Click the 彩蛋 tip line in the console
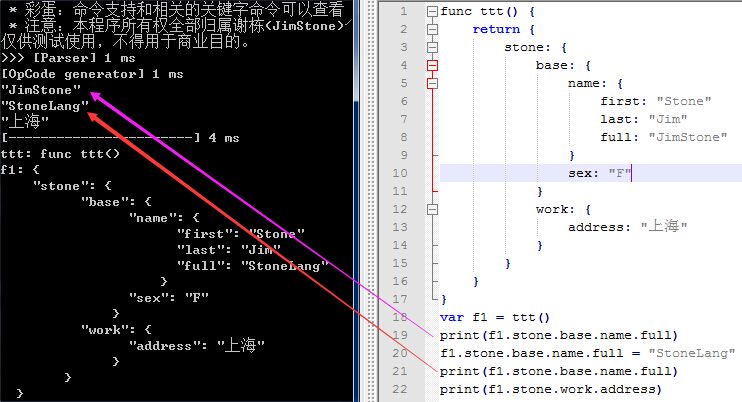742x402 pixels. click(176, 9)
